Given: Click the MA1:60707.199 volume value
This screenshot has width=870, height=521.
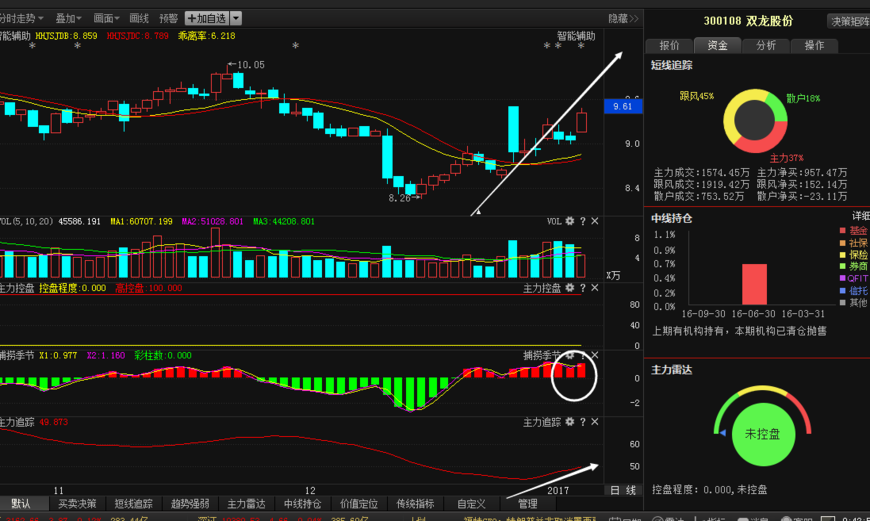Looking at the screenshot, I should 141,221.
